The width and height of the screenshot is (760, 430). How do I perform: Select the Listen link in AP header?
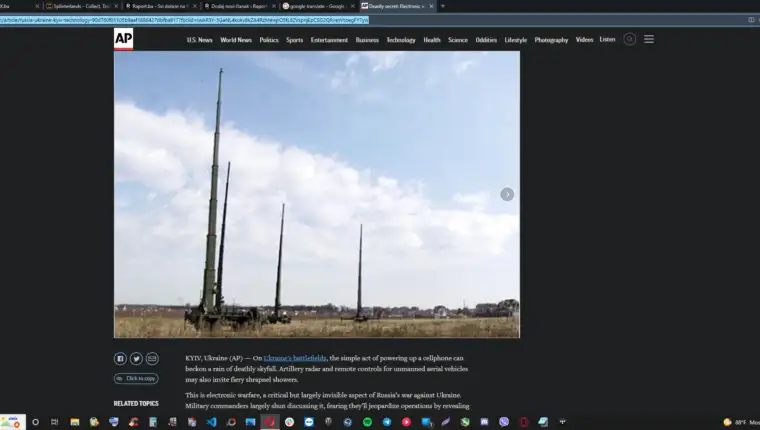point(607,39)
